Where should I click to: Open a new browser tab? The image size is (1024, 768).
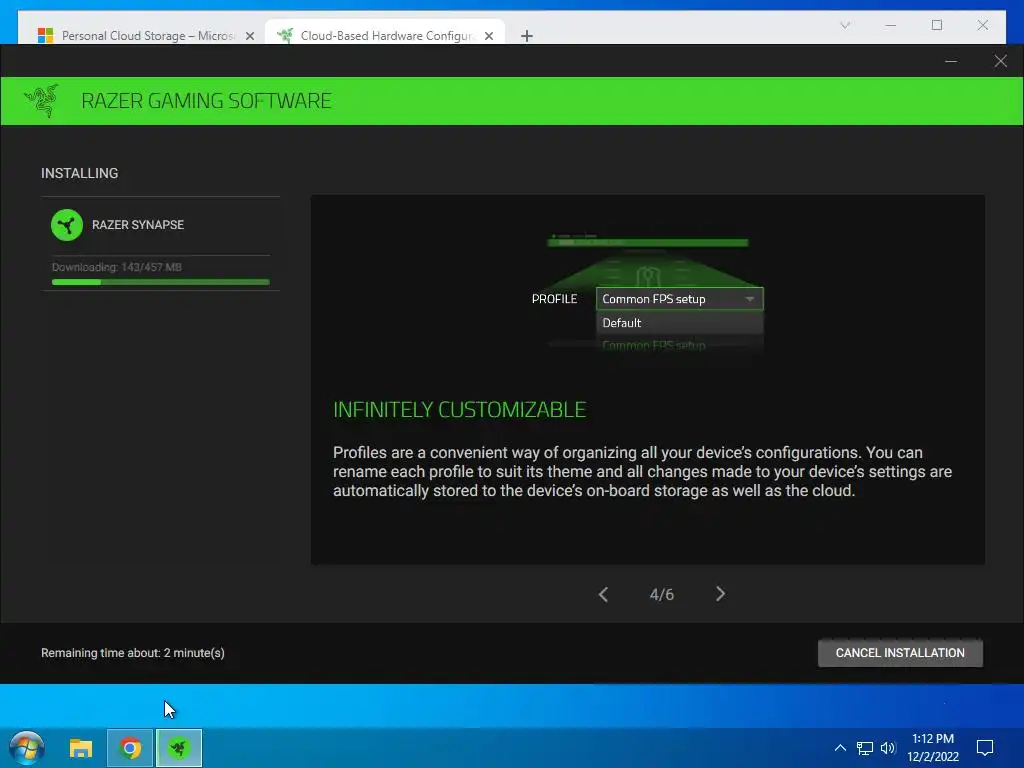pos(526,36)
